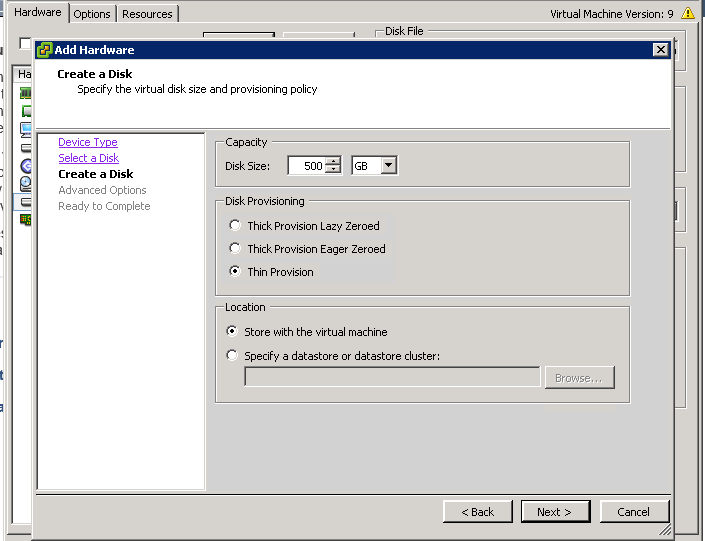
Task: Cancel the Add Hardware wizard
Action: pos(634,512)
